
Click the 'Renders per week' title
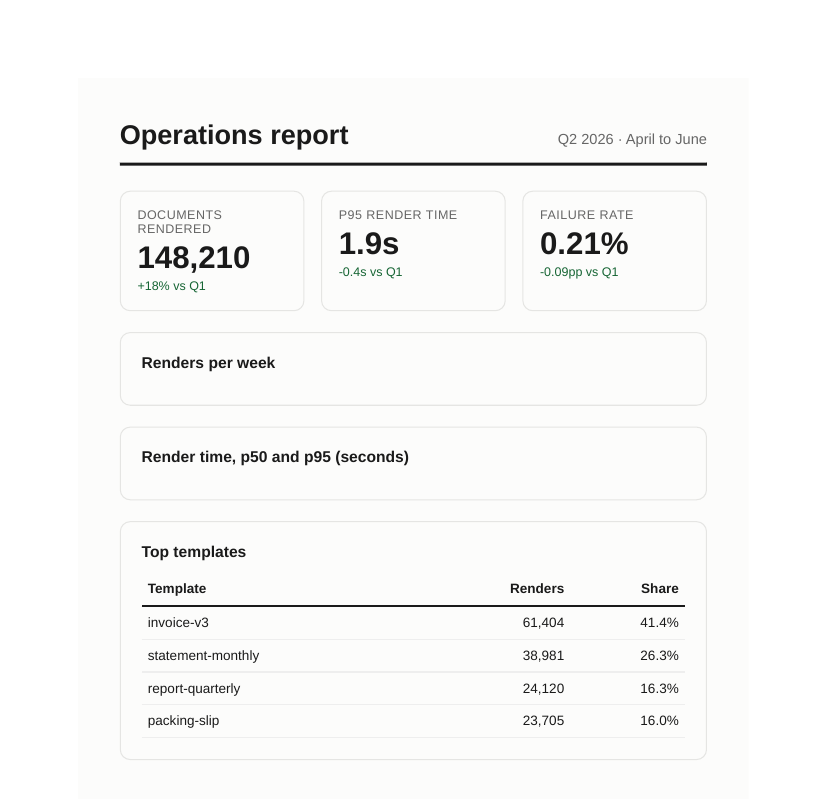click(x=208, y=363)
